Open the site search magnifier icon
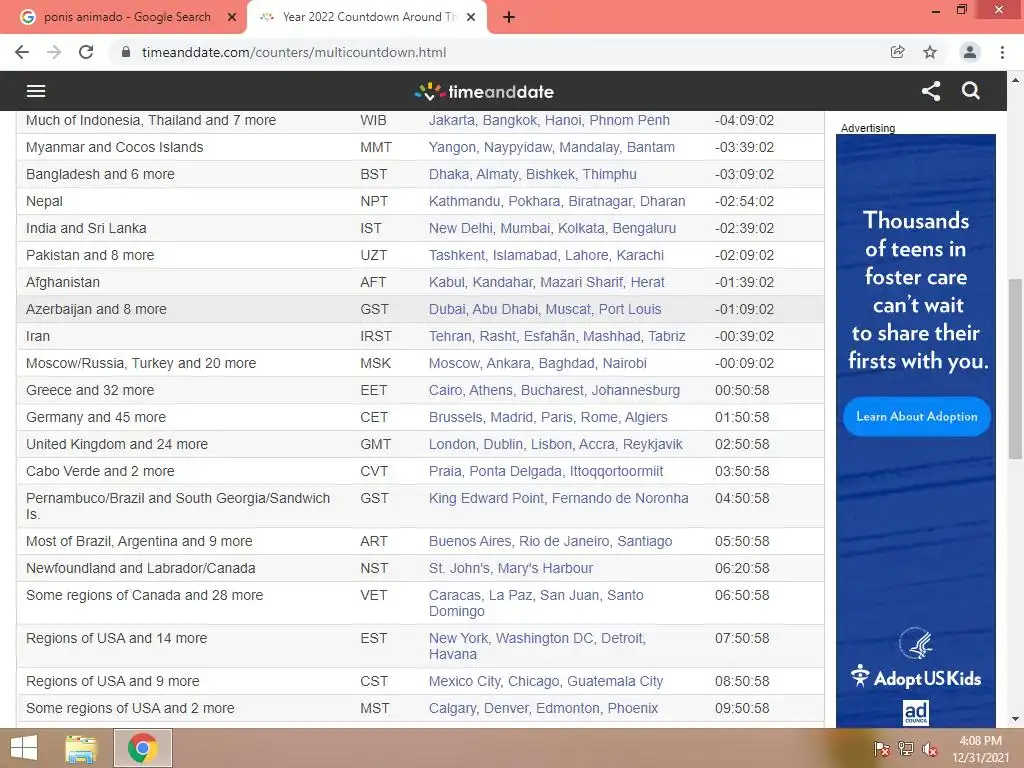The image size is (1024, 768). [971, 91]
